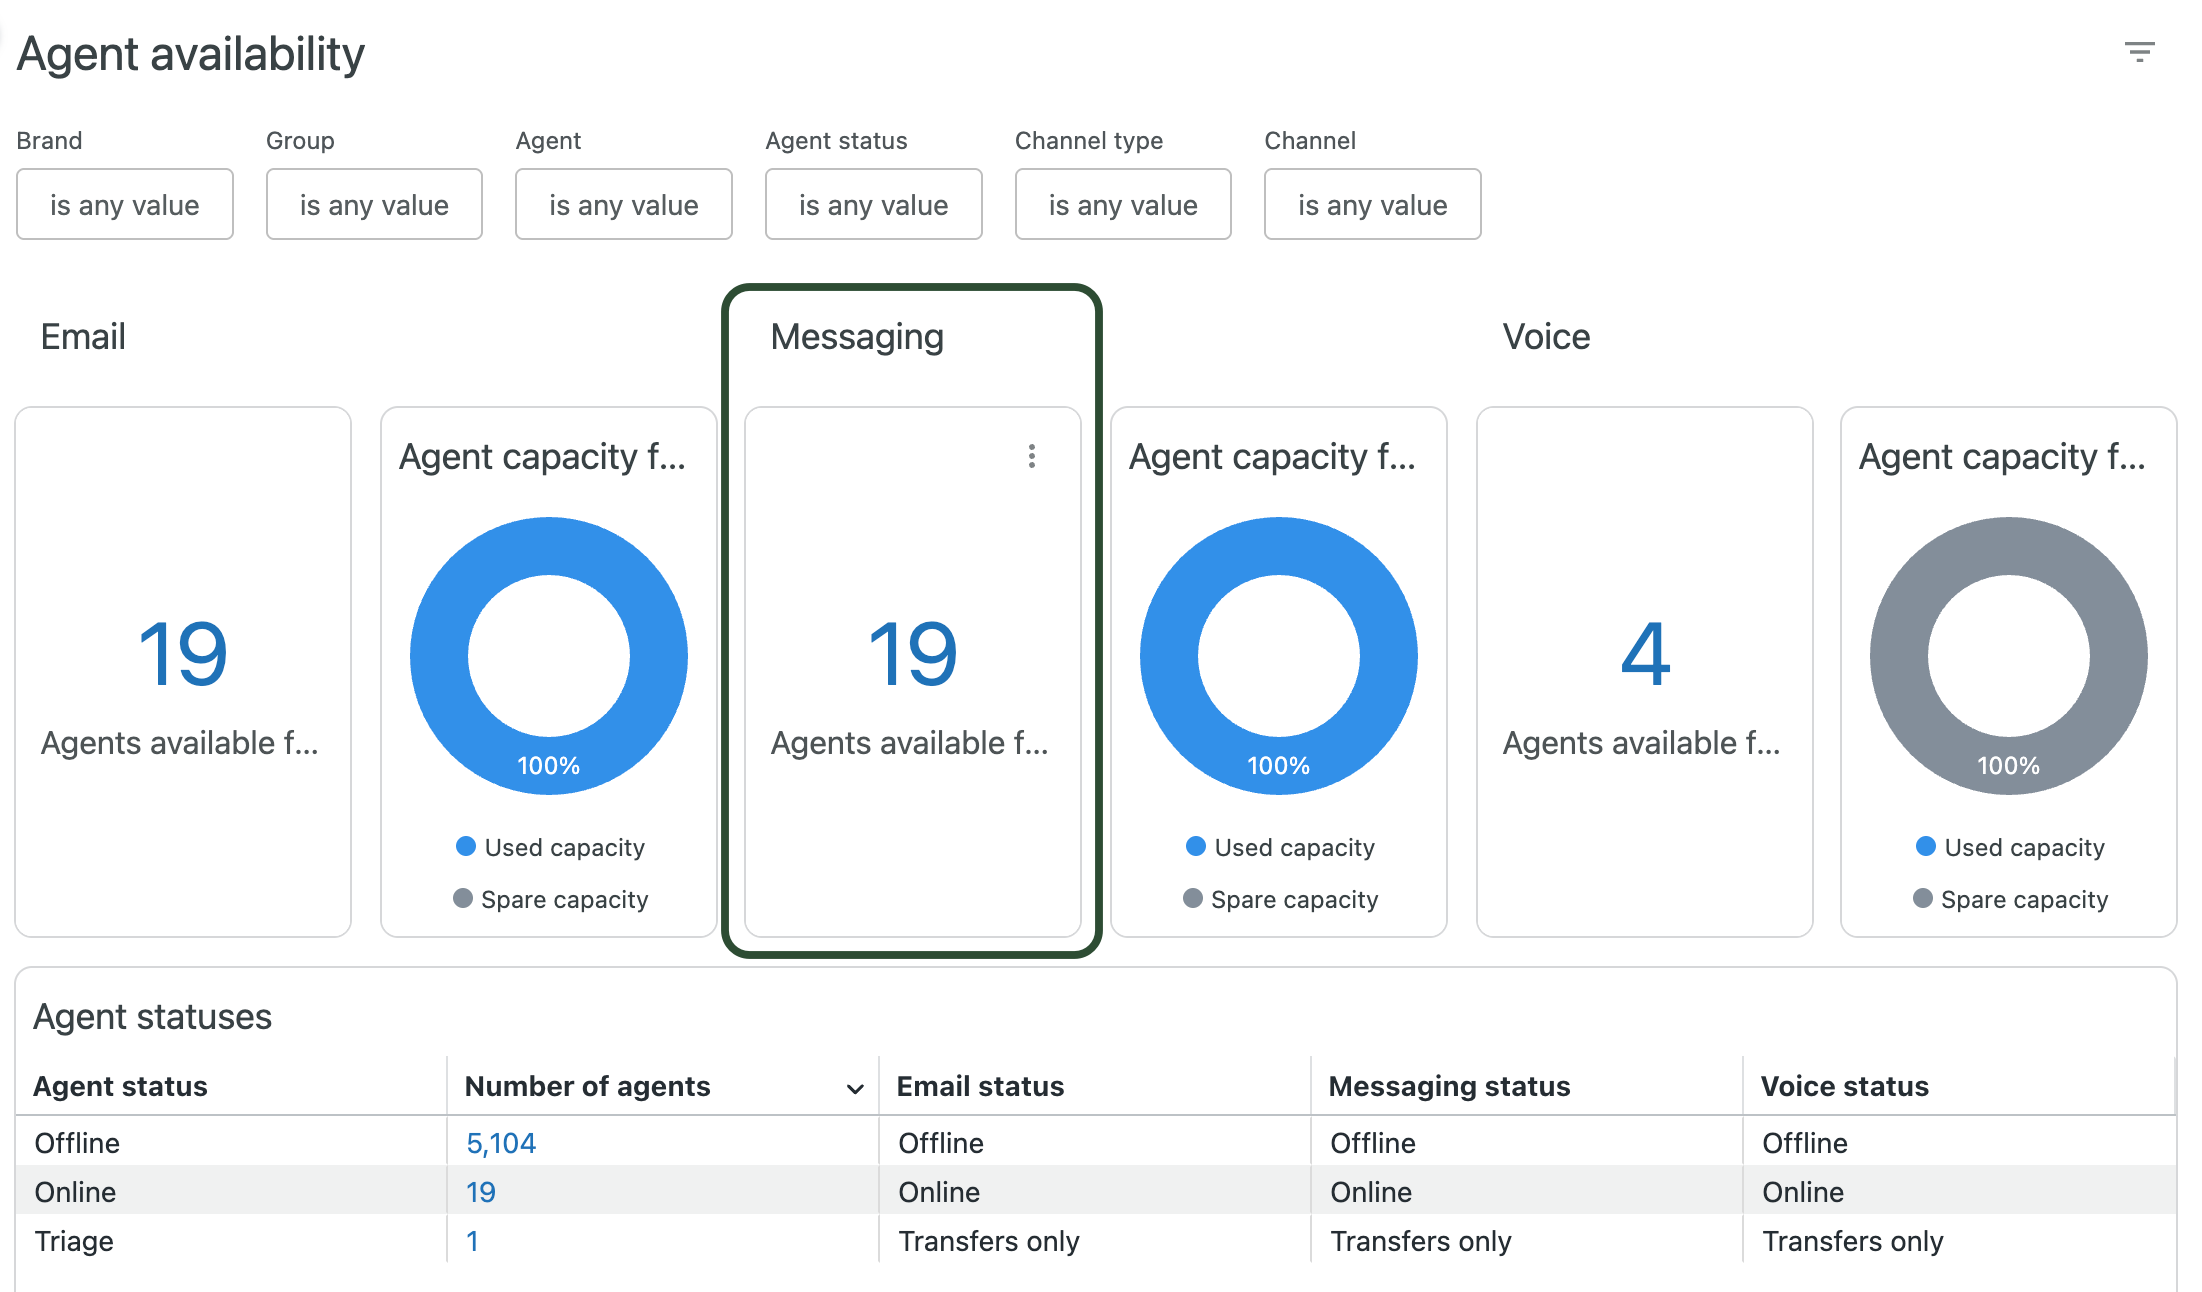The image size is (2202, 1292).
Task: Click the Messaging section heading
Action: click(x=857, y=337)
